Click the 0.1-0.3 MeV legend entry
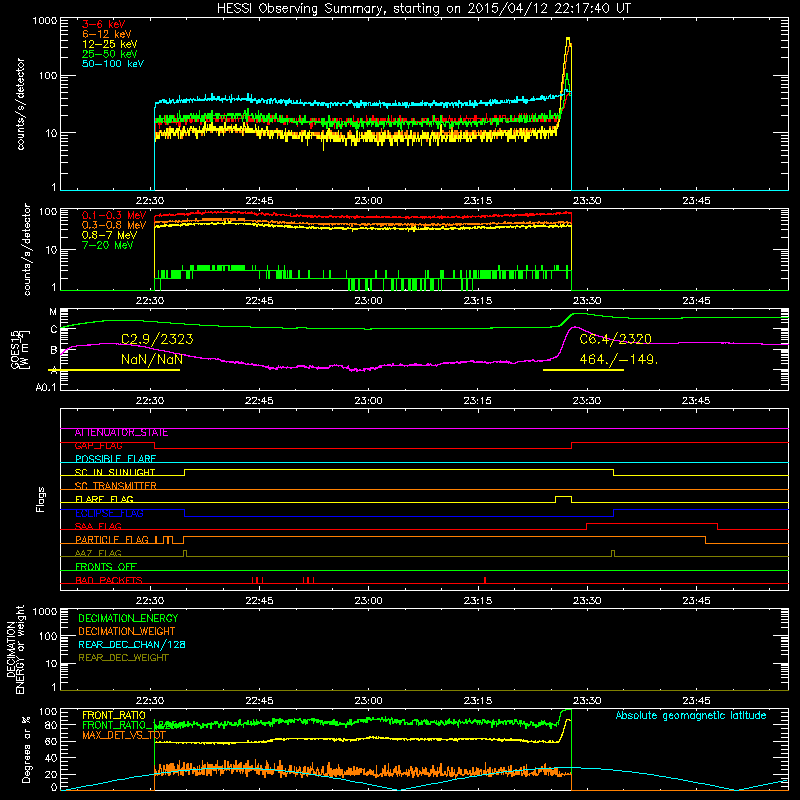800x800 pixels. pyautogui.click(x=114, y=215)
